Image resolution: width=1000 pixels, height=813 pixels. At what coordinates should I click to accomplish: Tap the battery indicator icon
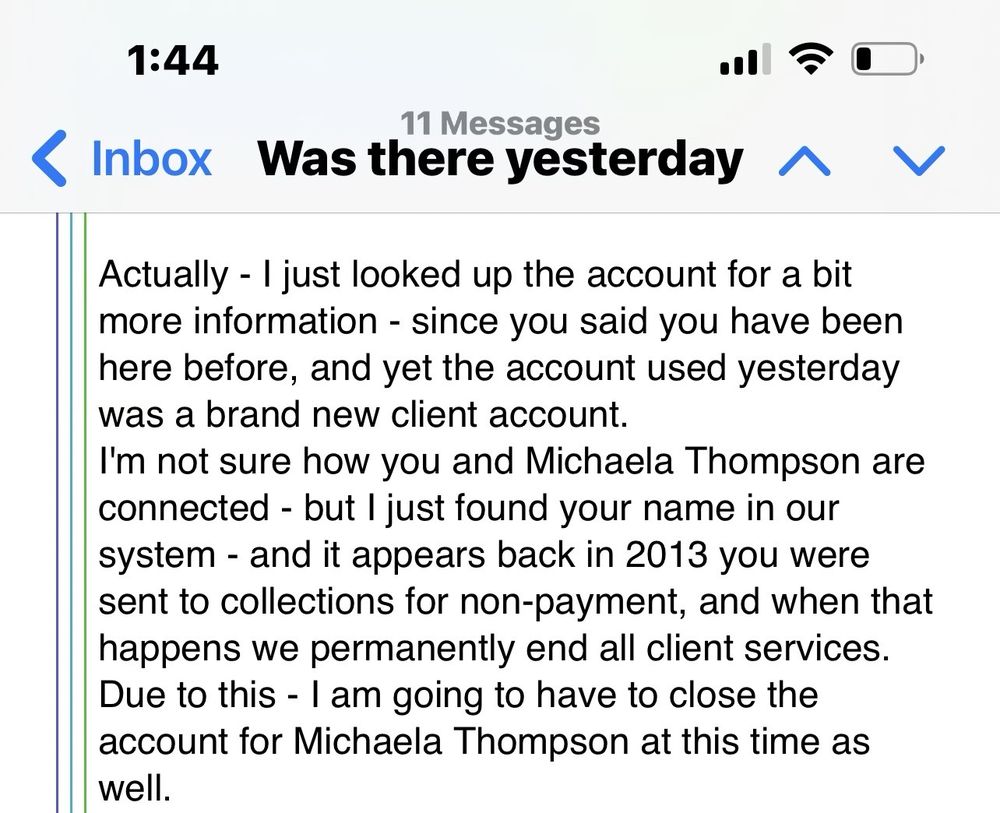[x=887, y=59]
